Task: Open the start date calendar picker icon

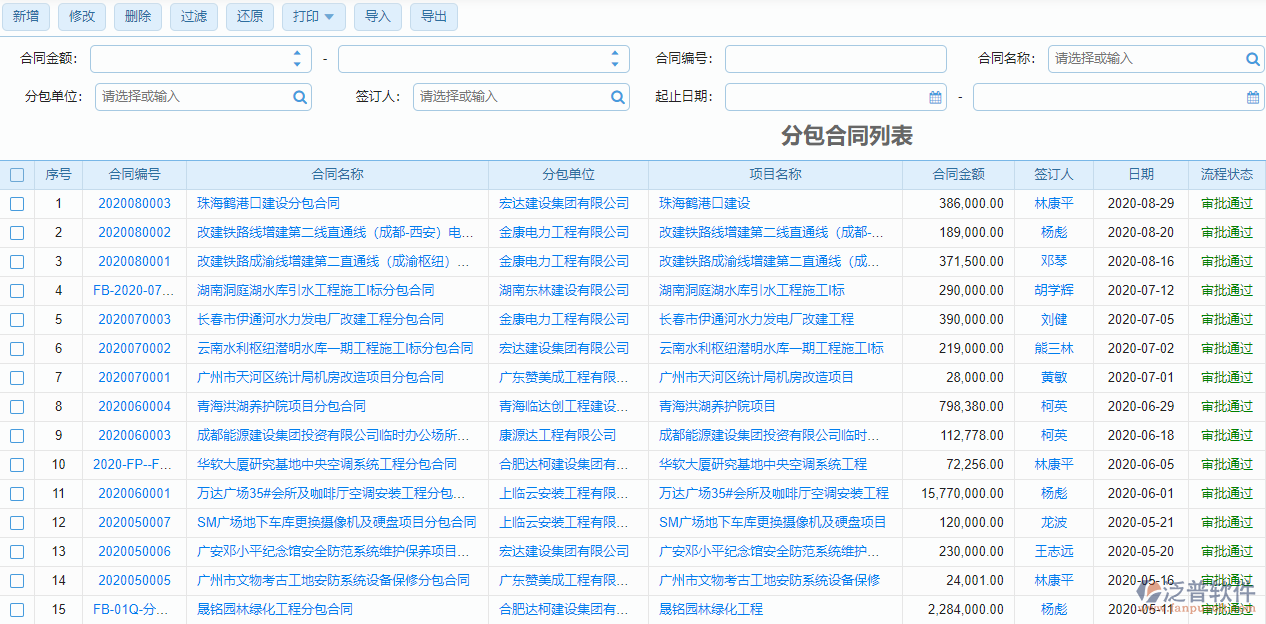Action: (935, 96)
